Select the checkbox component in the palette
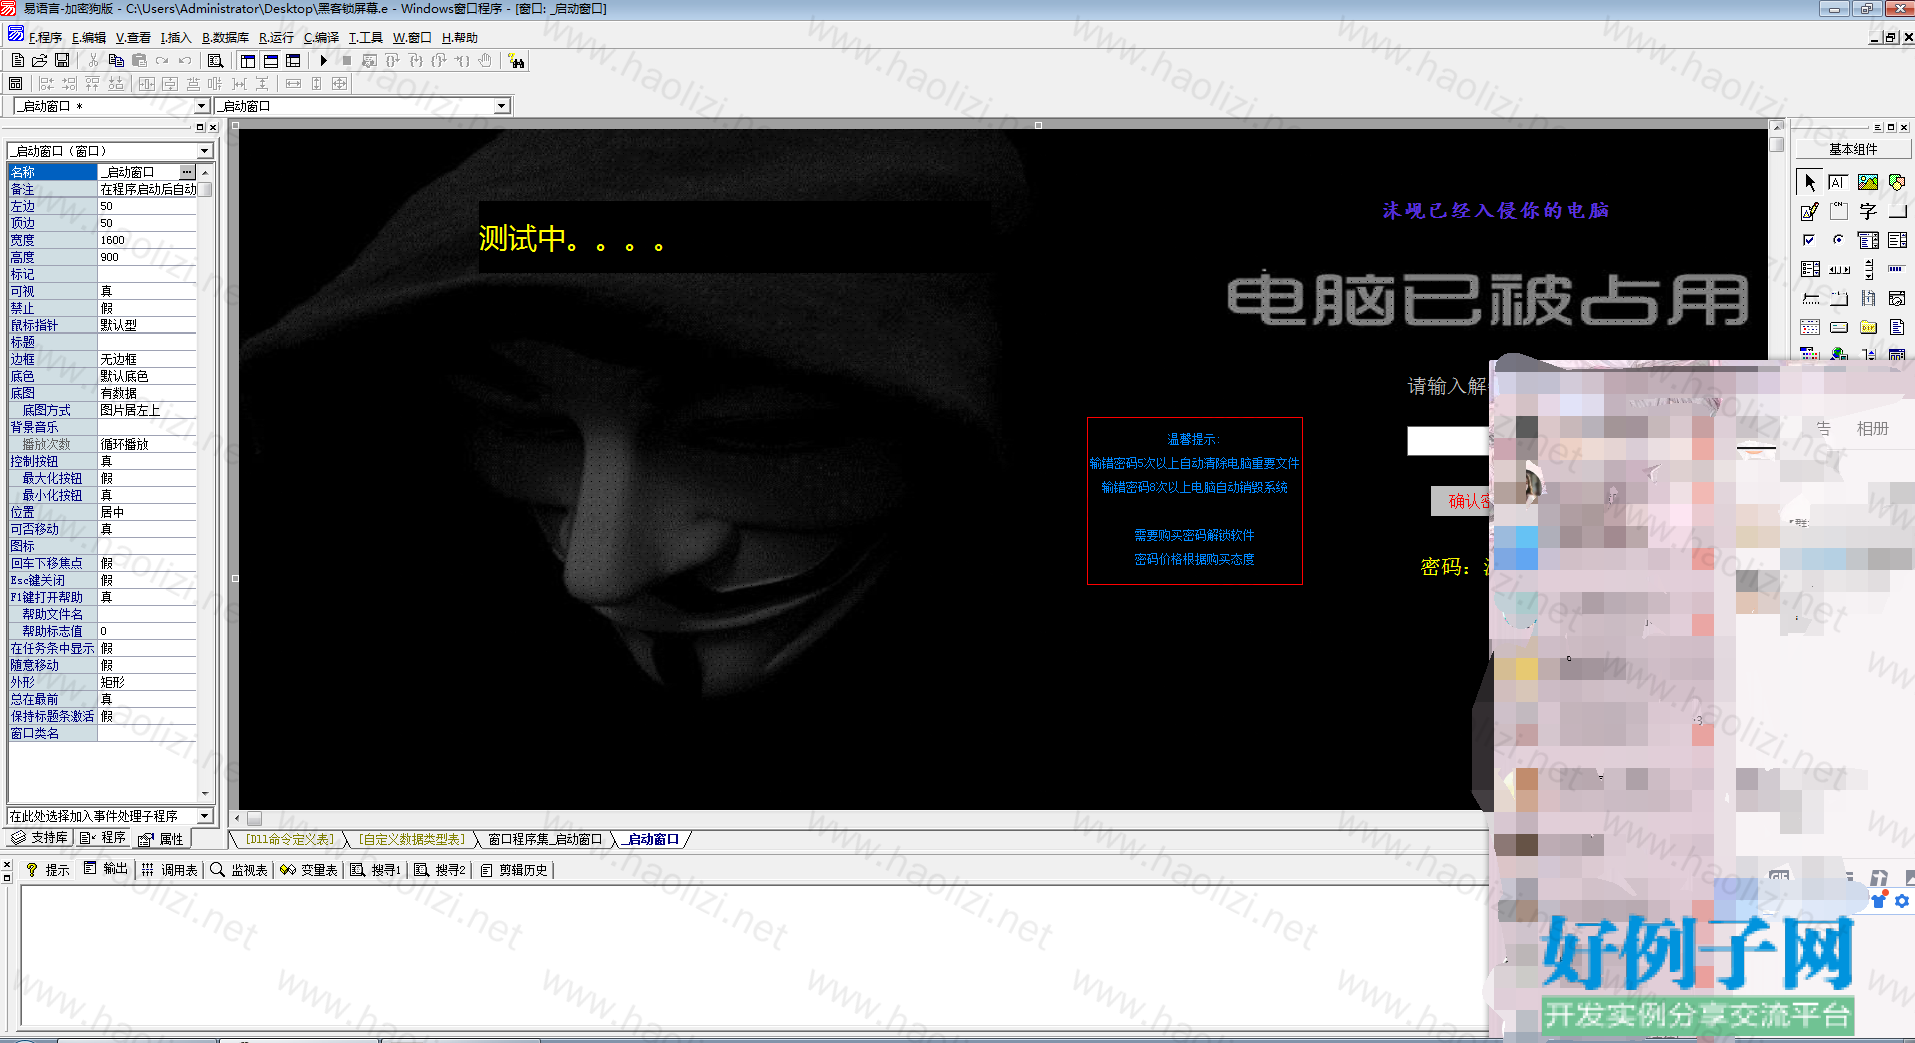1915x1043 pixels. tap(1809, 240)
